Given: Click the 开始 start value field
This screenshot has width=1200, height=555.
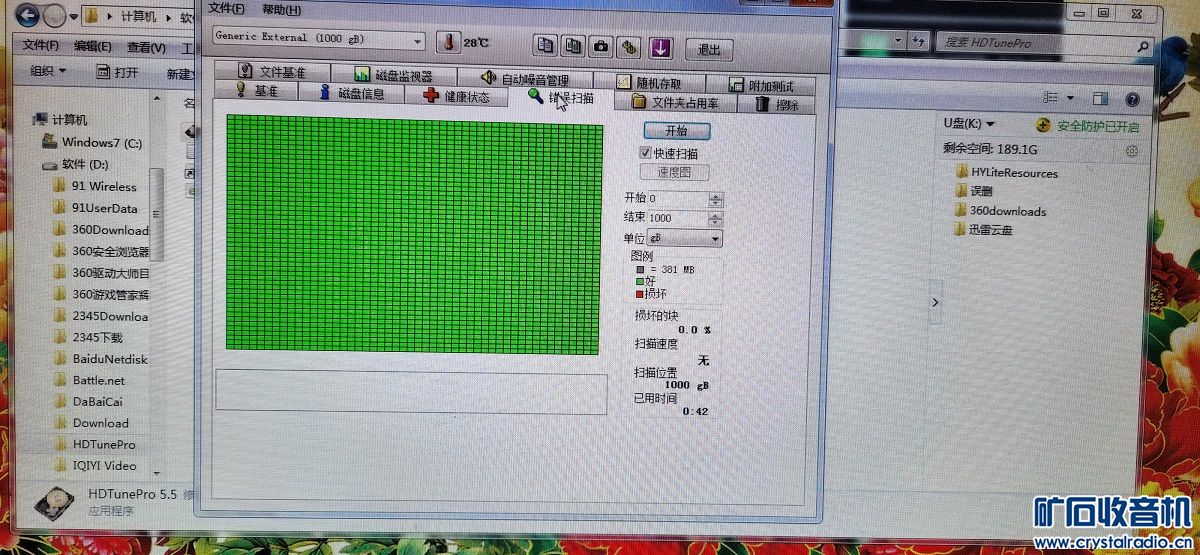Looking at the screenshot, I should 677,199.
